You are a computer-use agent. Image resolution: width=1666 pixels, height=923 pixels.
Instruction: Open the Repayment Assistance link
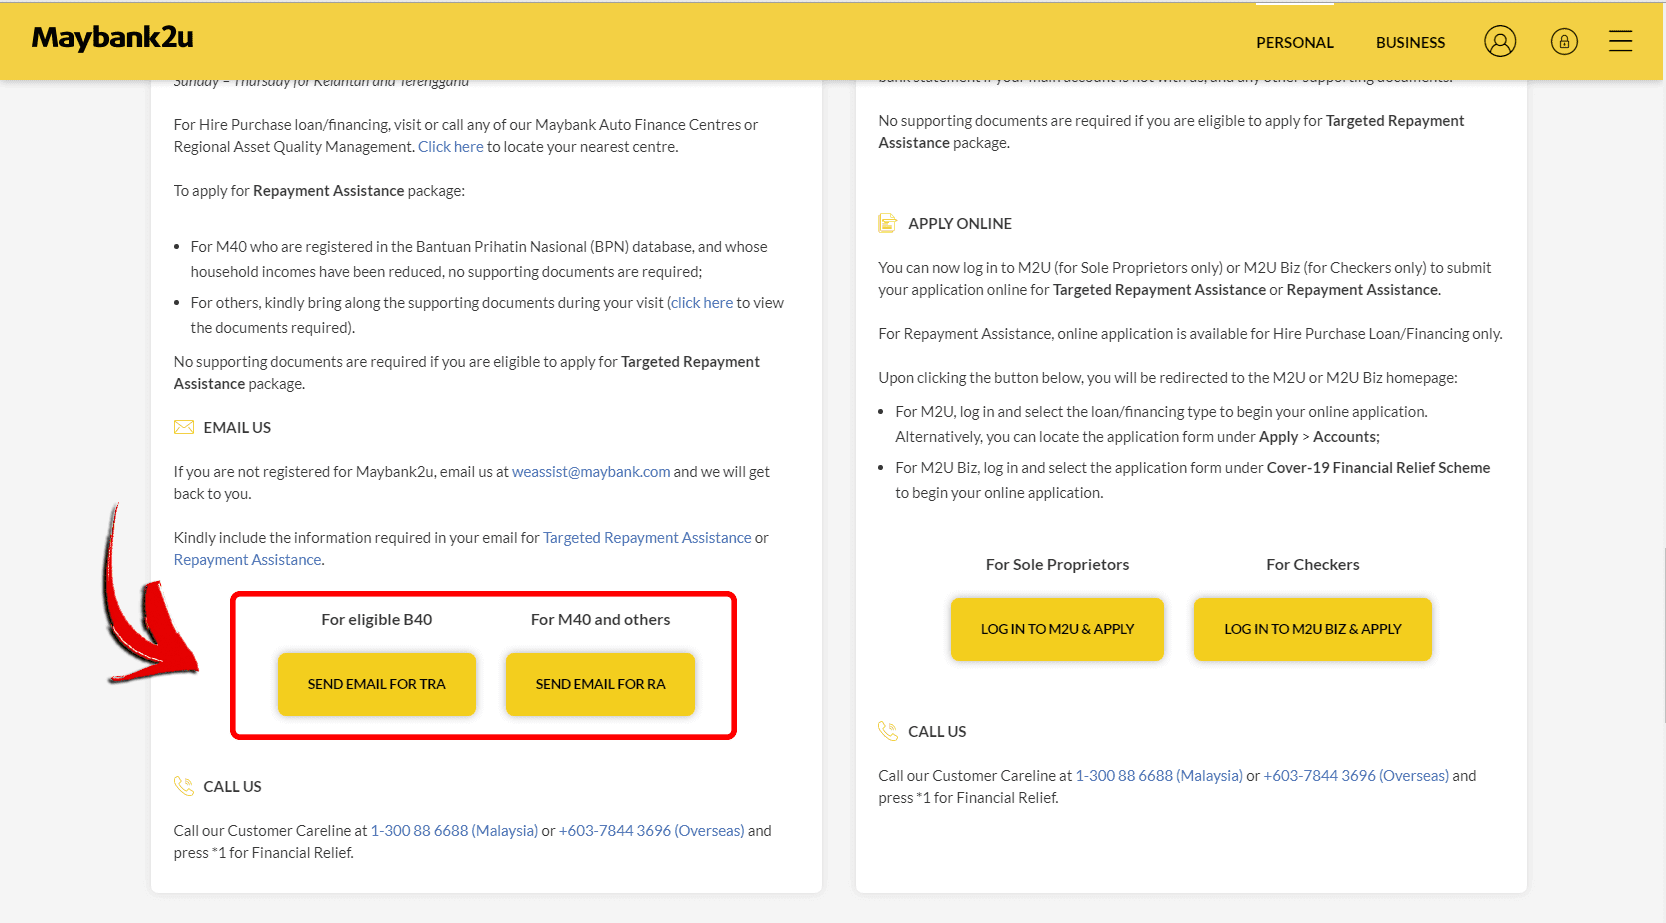tap(247, 560)
